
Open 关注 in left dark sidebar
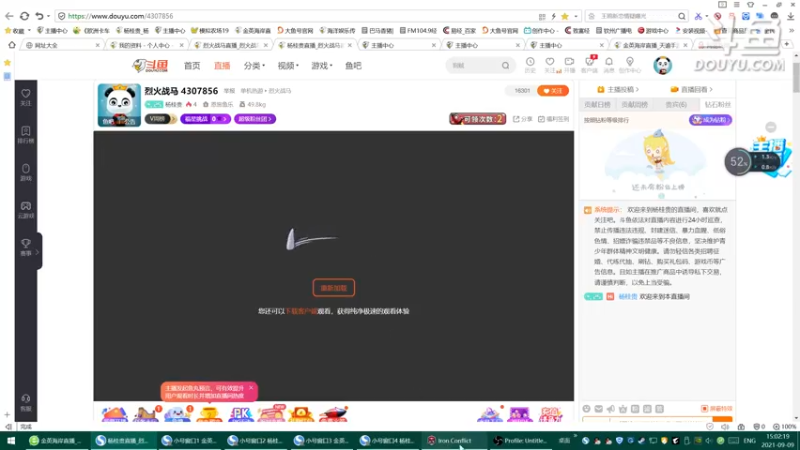[26, 97]
